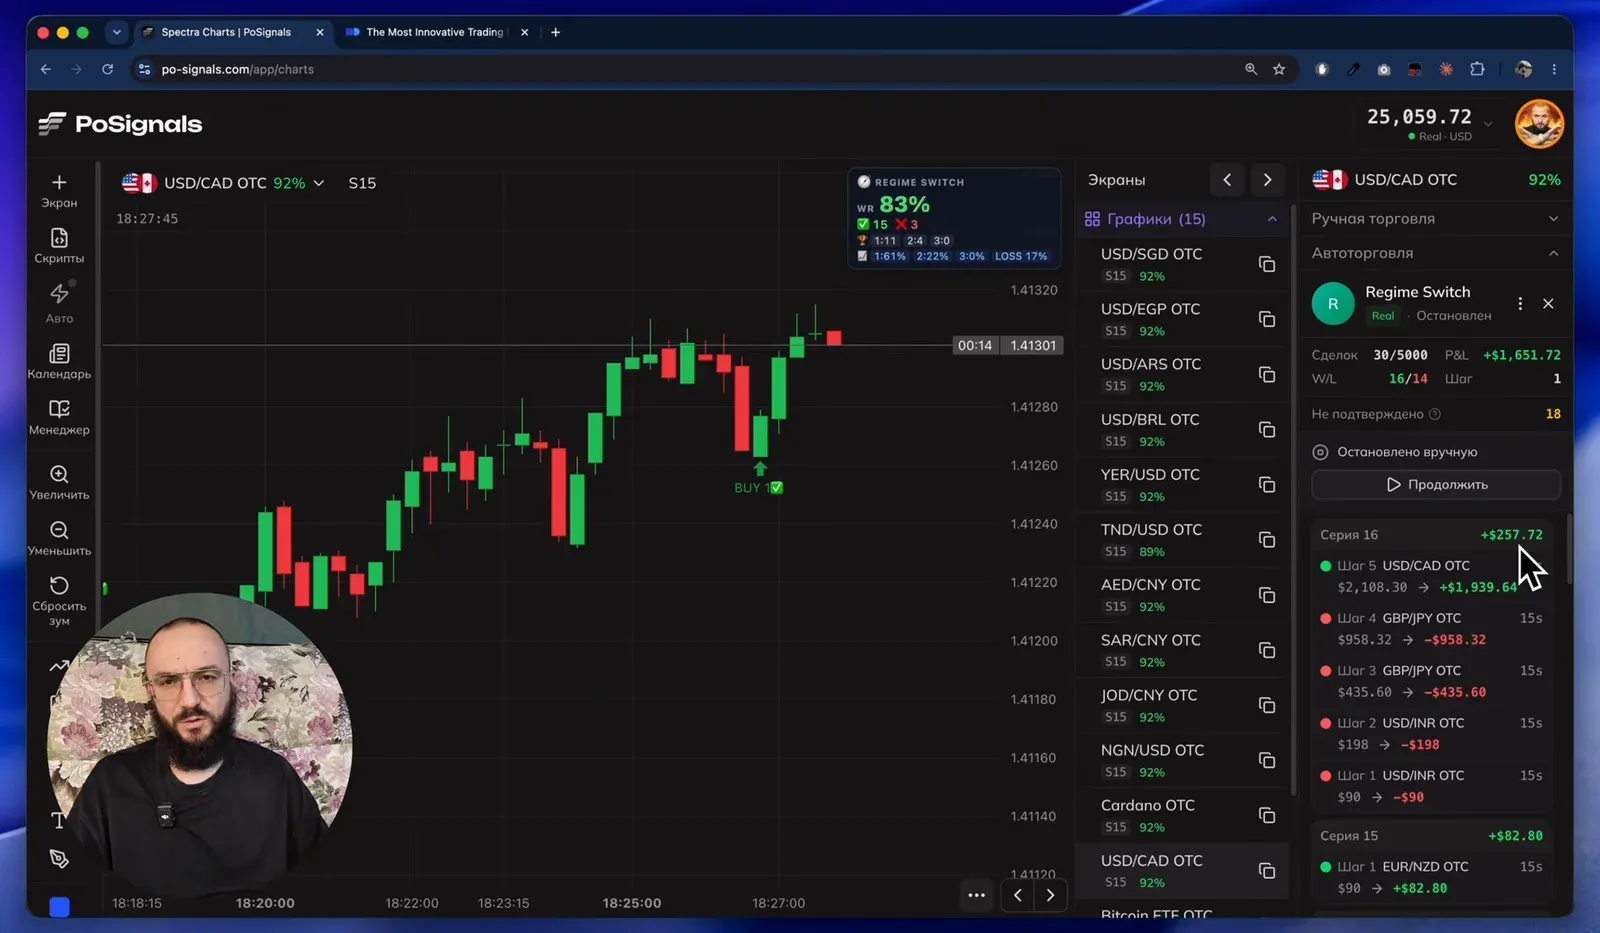Select the tag drawing tool in sidebar

tap(59, 859)
